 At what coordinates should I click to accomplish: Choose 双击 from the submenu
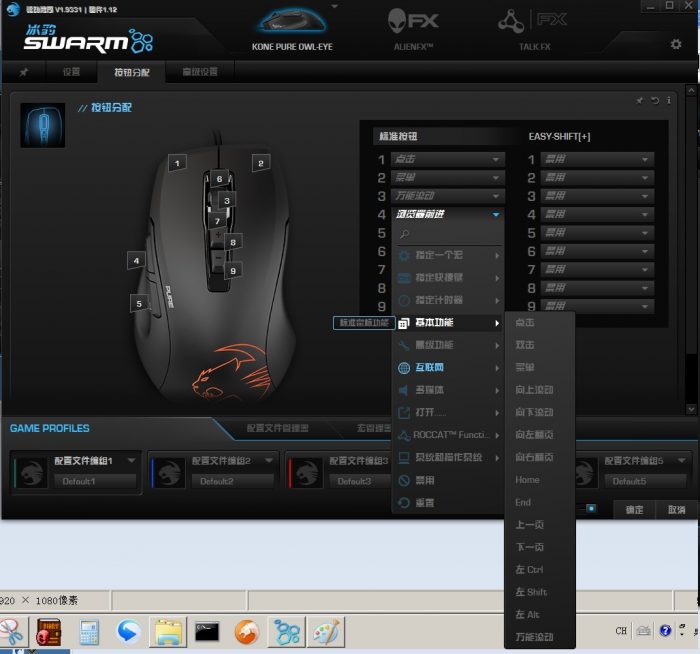525,345
